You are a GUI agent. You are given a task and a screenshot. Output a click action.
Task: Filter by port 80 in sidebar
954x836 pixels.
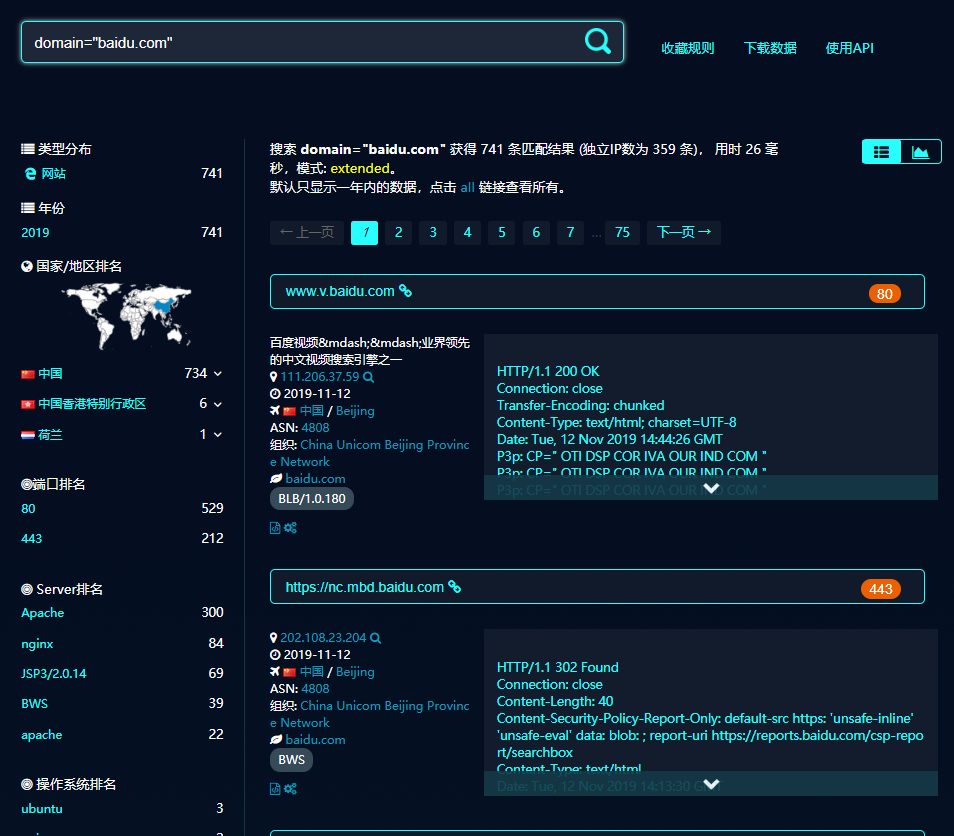click(x=28, y=509)
